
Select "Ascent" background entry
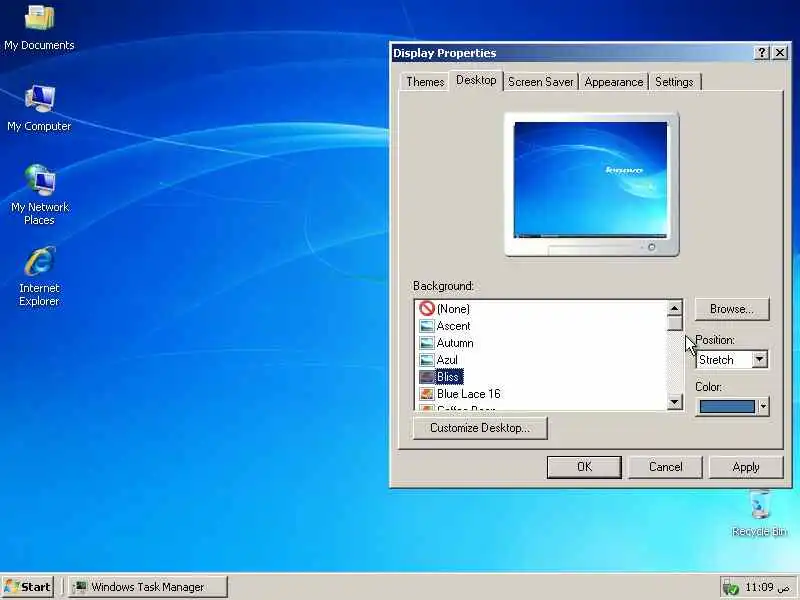pyautogui.click(x=453, y=326)
